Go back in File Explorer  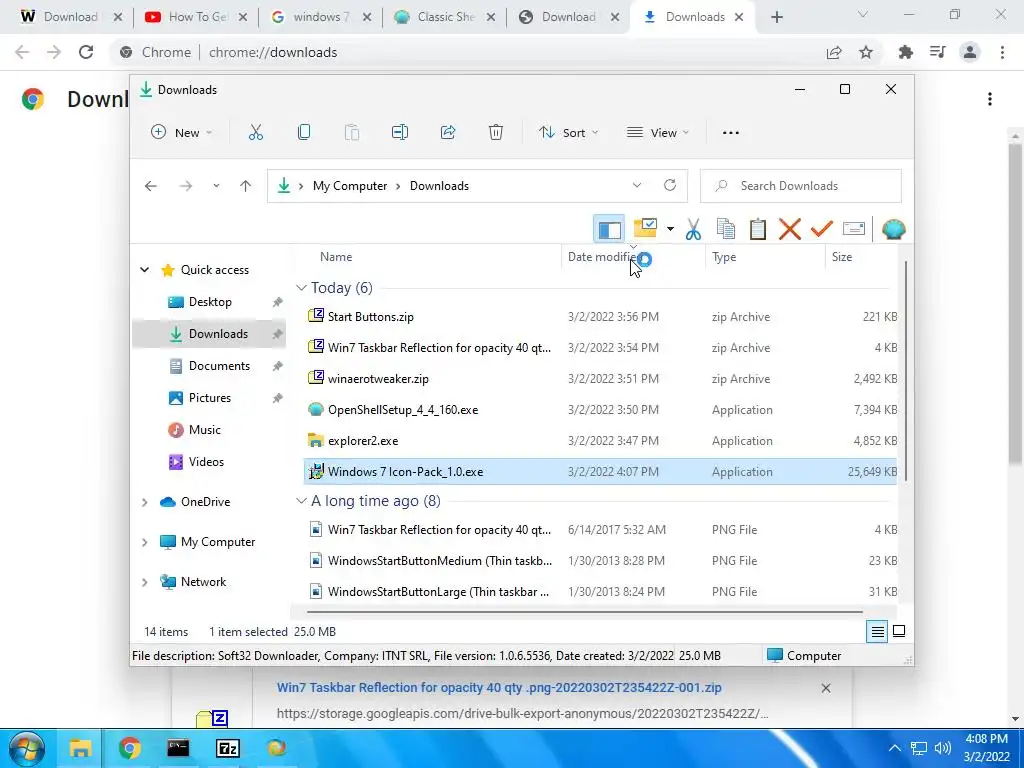click(151, 186)
